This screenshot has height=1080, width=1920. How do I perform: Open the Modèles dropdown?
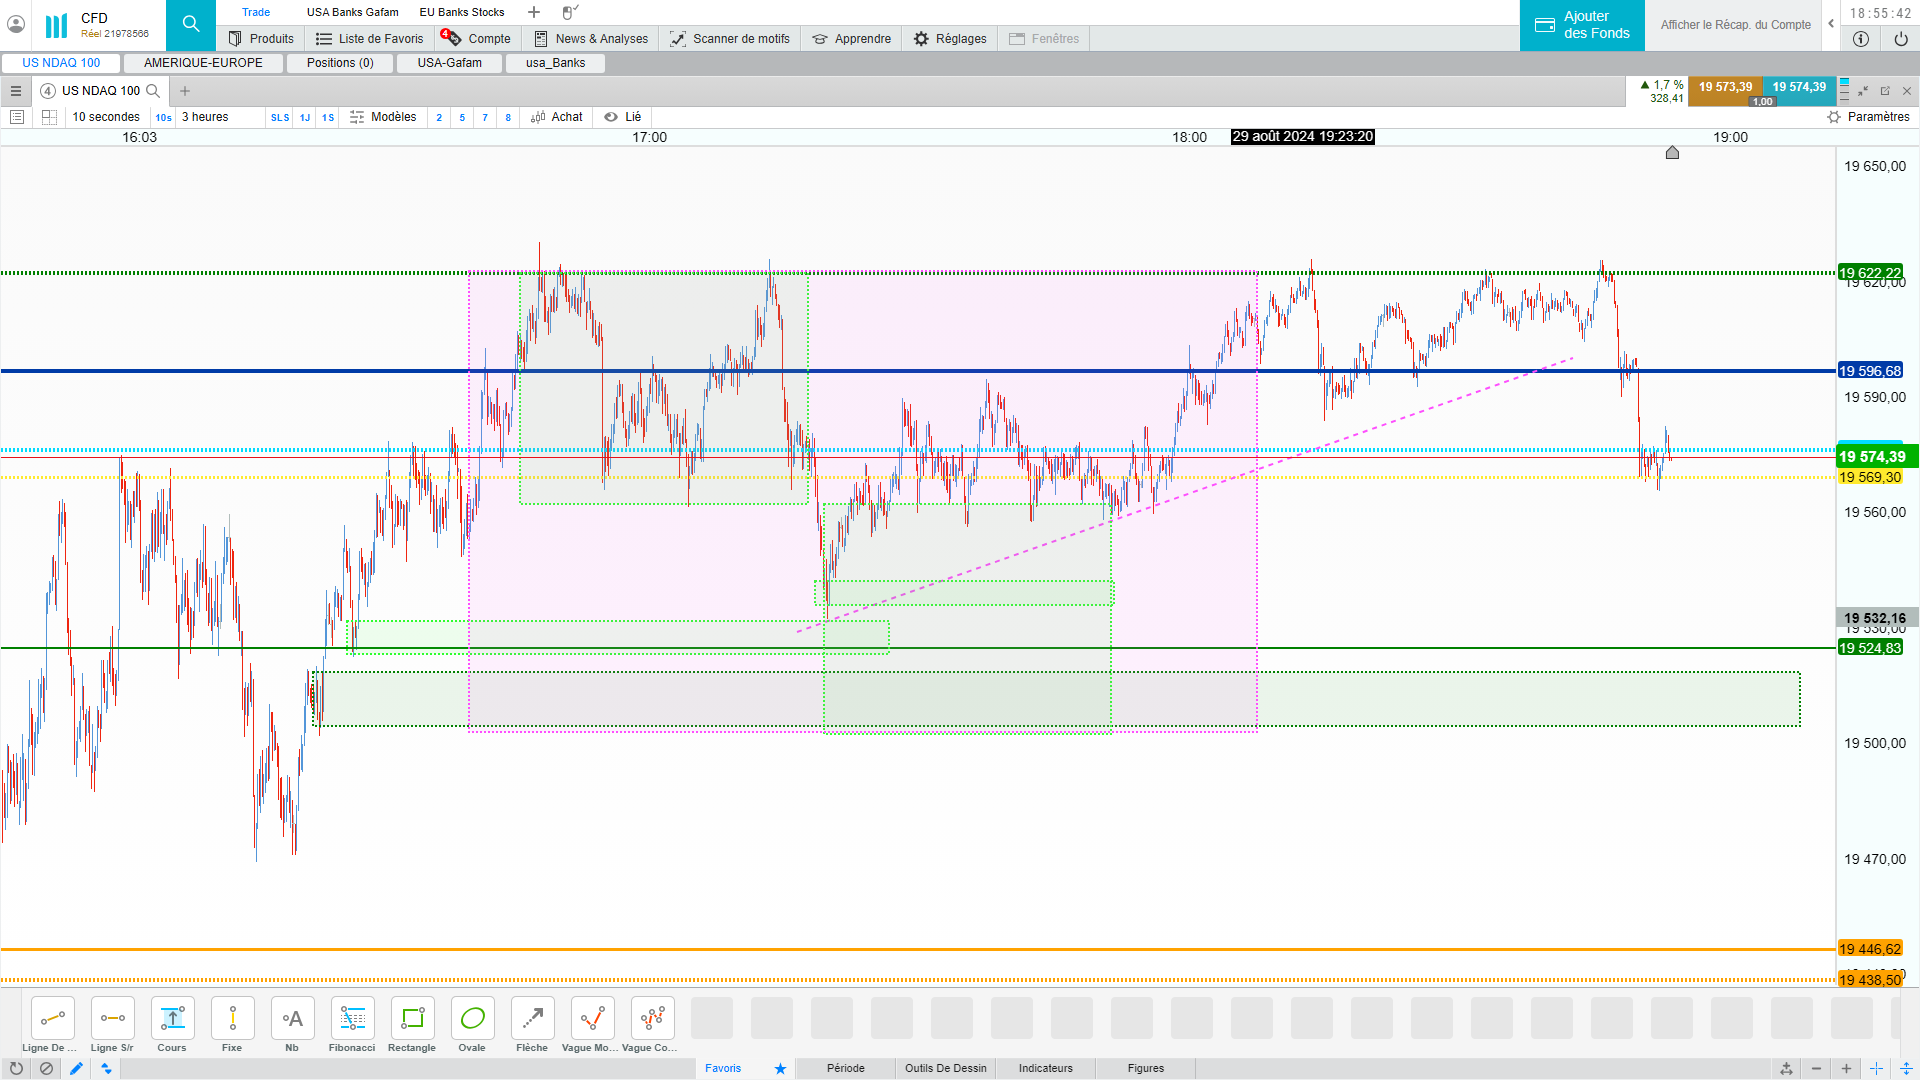384,117
